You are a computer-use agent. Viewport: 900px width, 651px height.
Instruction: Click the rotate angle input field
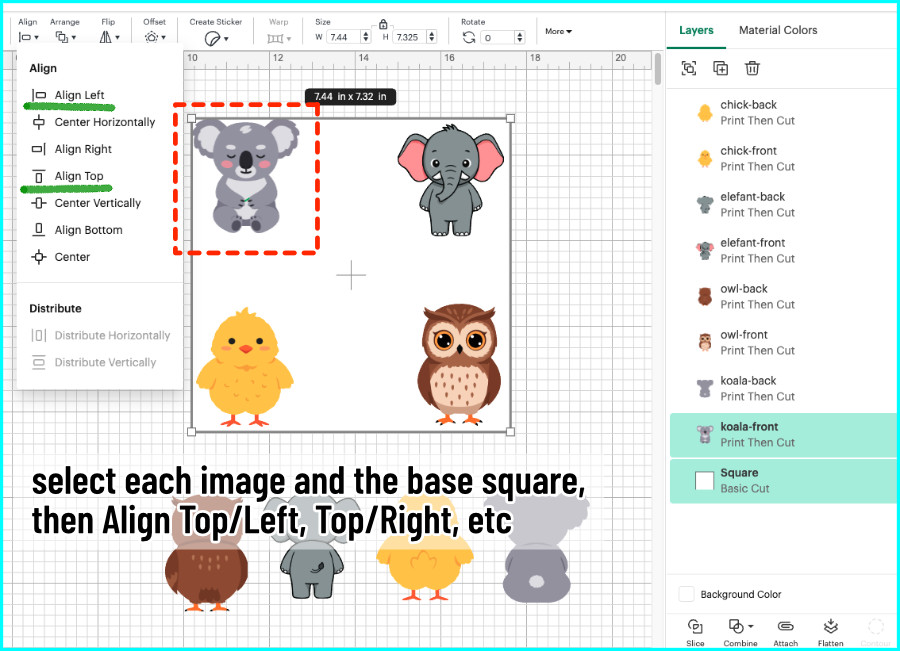497,37
